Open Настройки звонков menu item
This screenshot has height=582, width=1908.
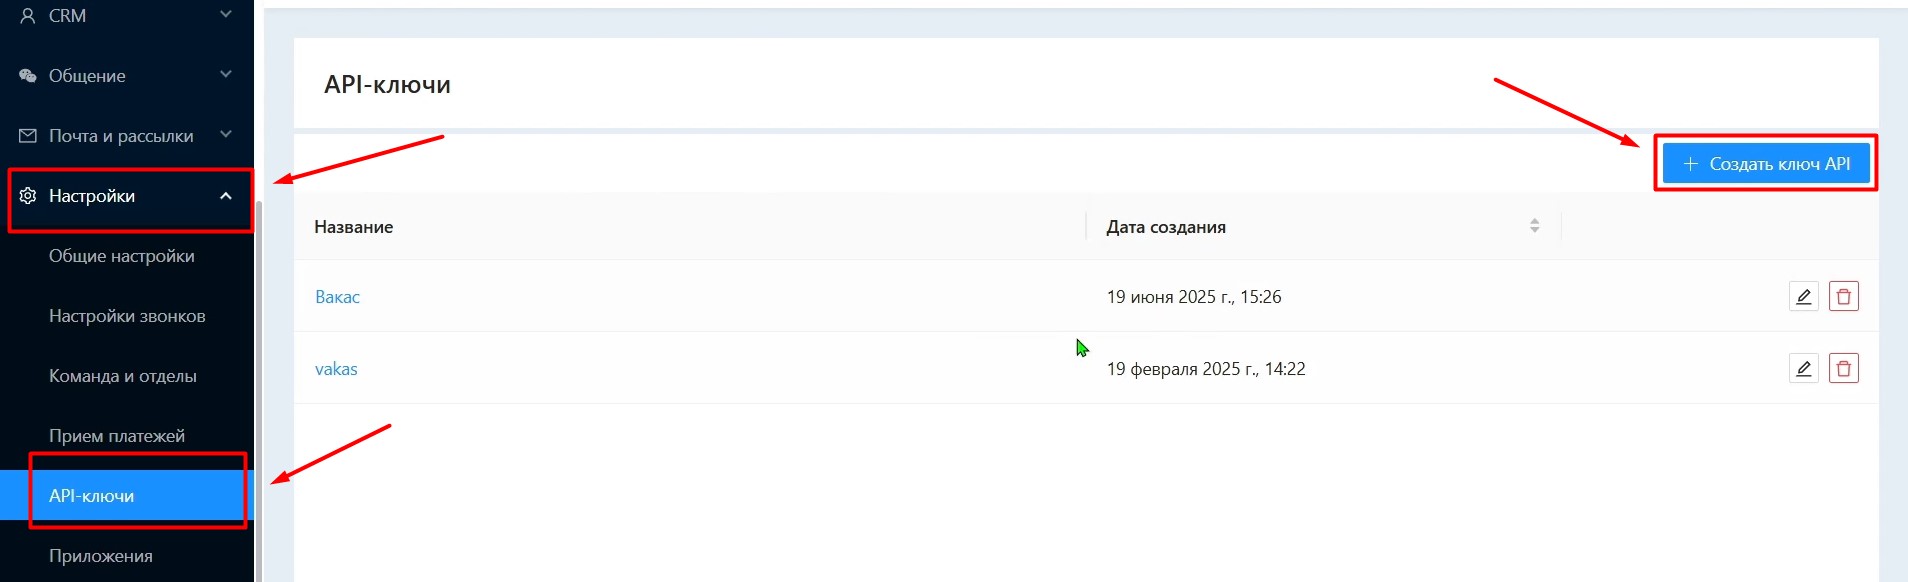[127, 316]
